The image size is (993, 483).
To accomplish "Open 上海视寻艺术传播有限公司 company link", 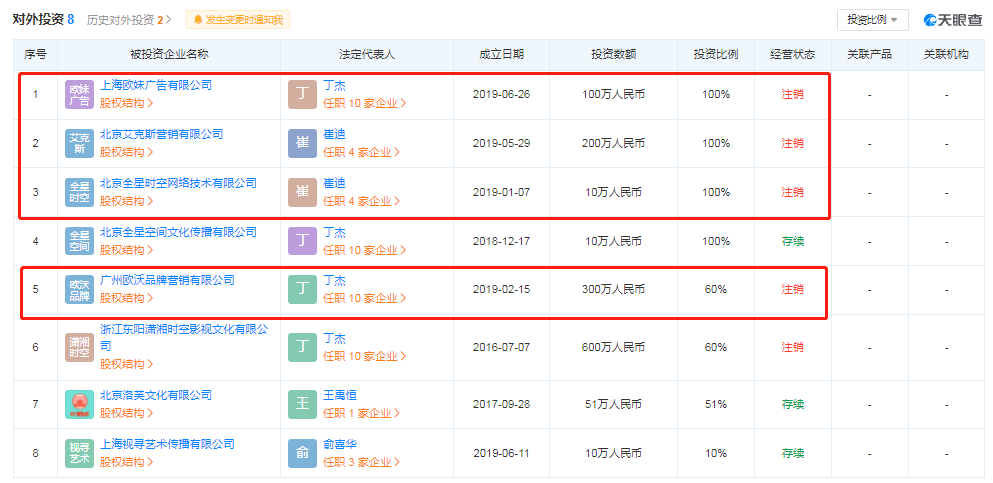I will tap(167, 444).
